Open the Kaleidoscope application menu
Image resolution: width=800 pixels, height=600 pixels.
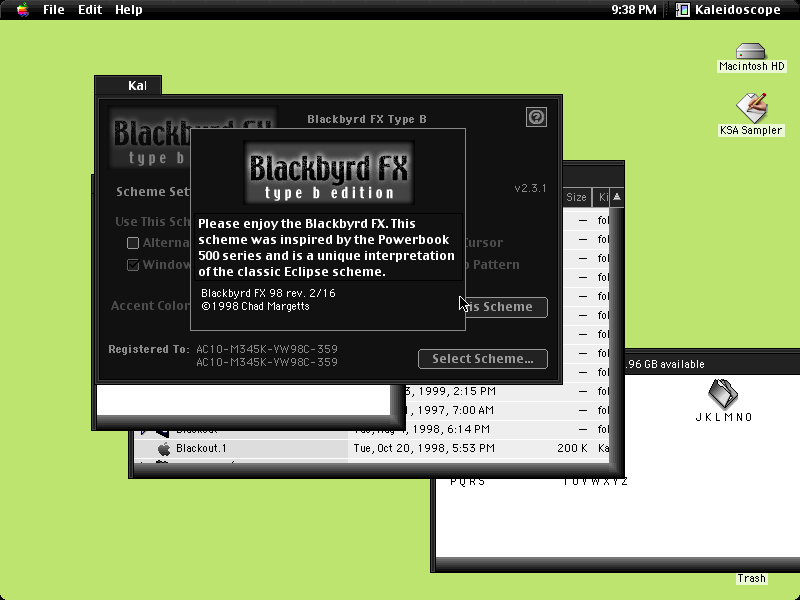(729, 10)
